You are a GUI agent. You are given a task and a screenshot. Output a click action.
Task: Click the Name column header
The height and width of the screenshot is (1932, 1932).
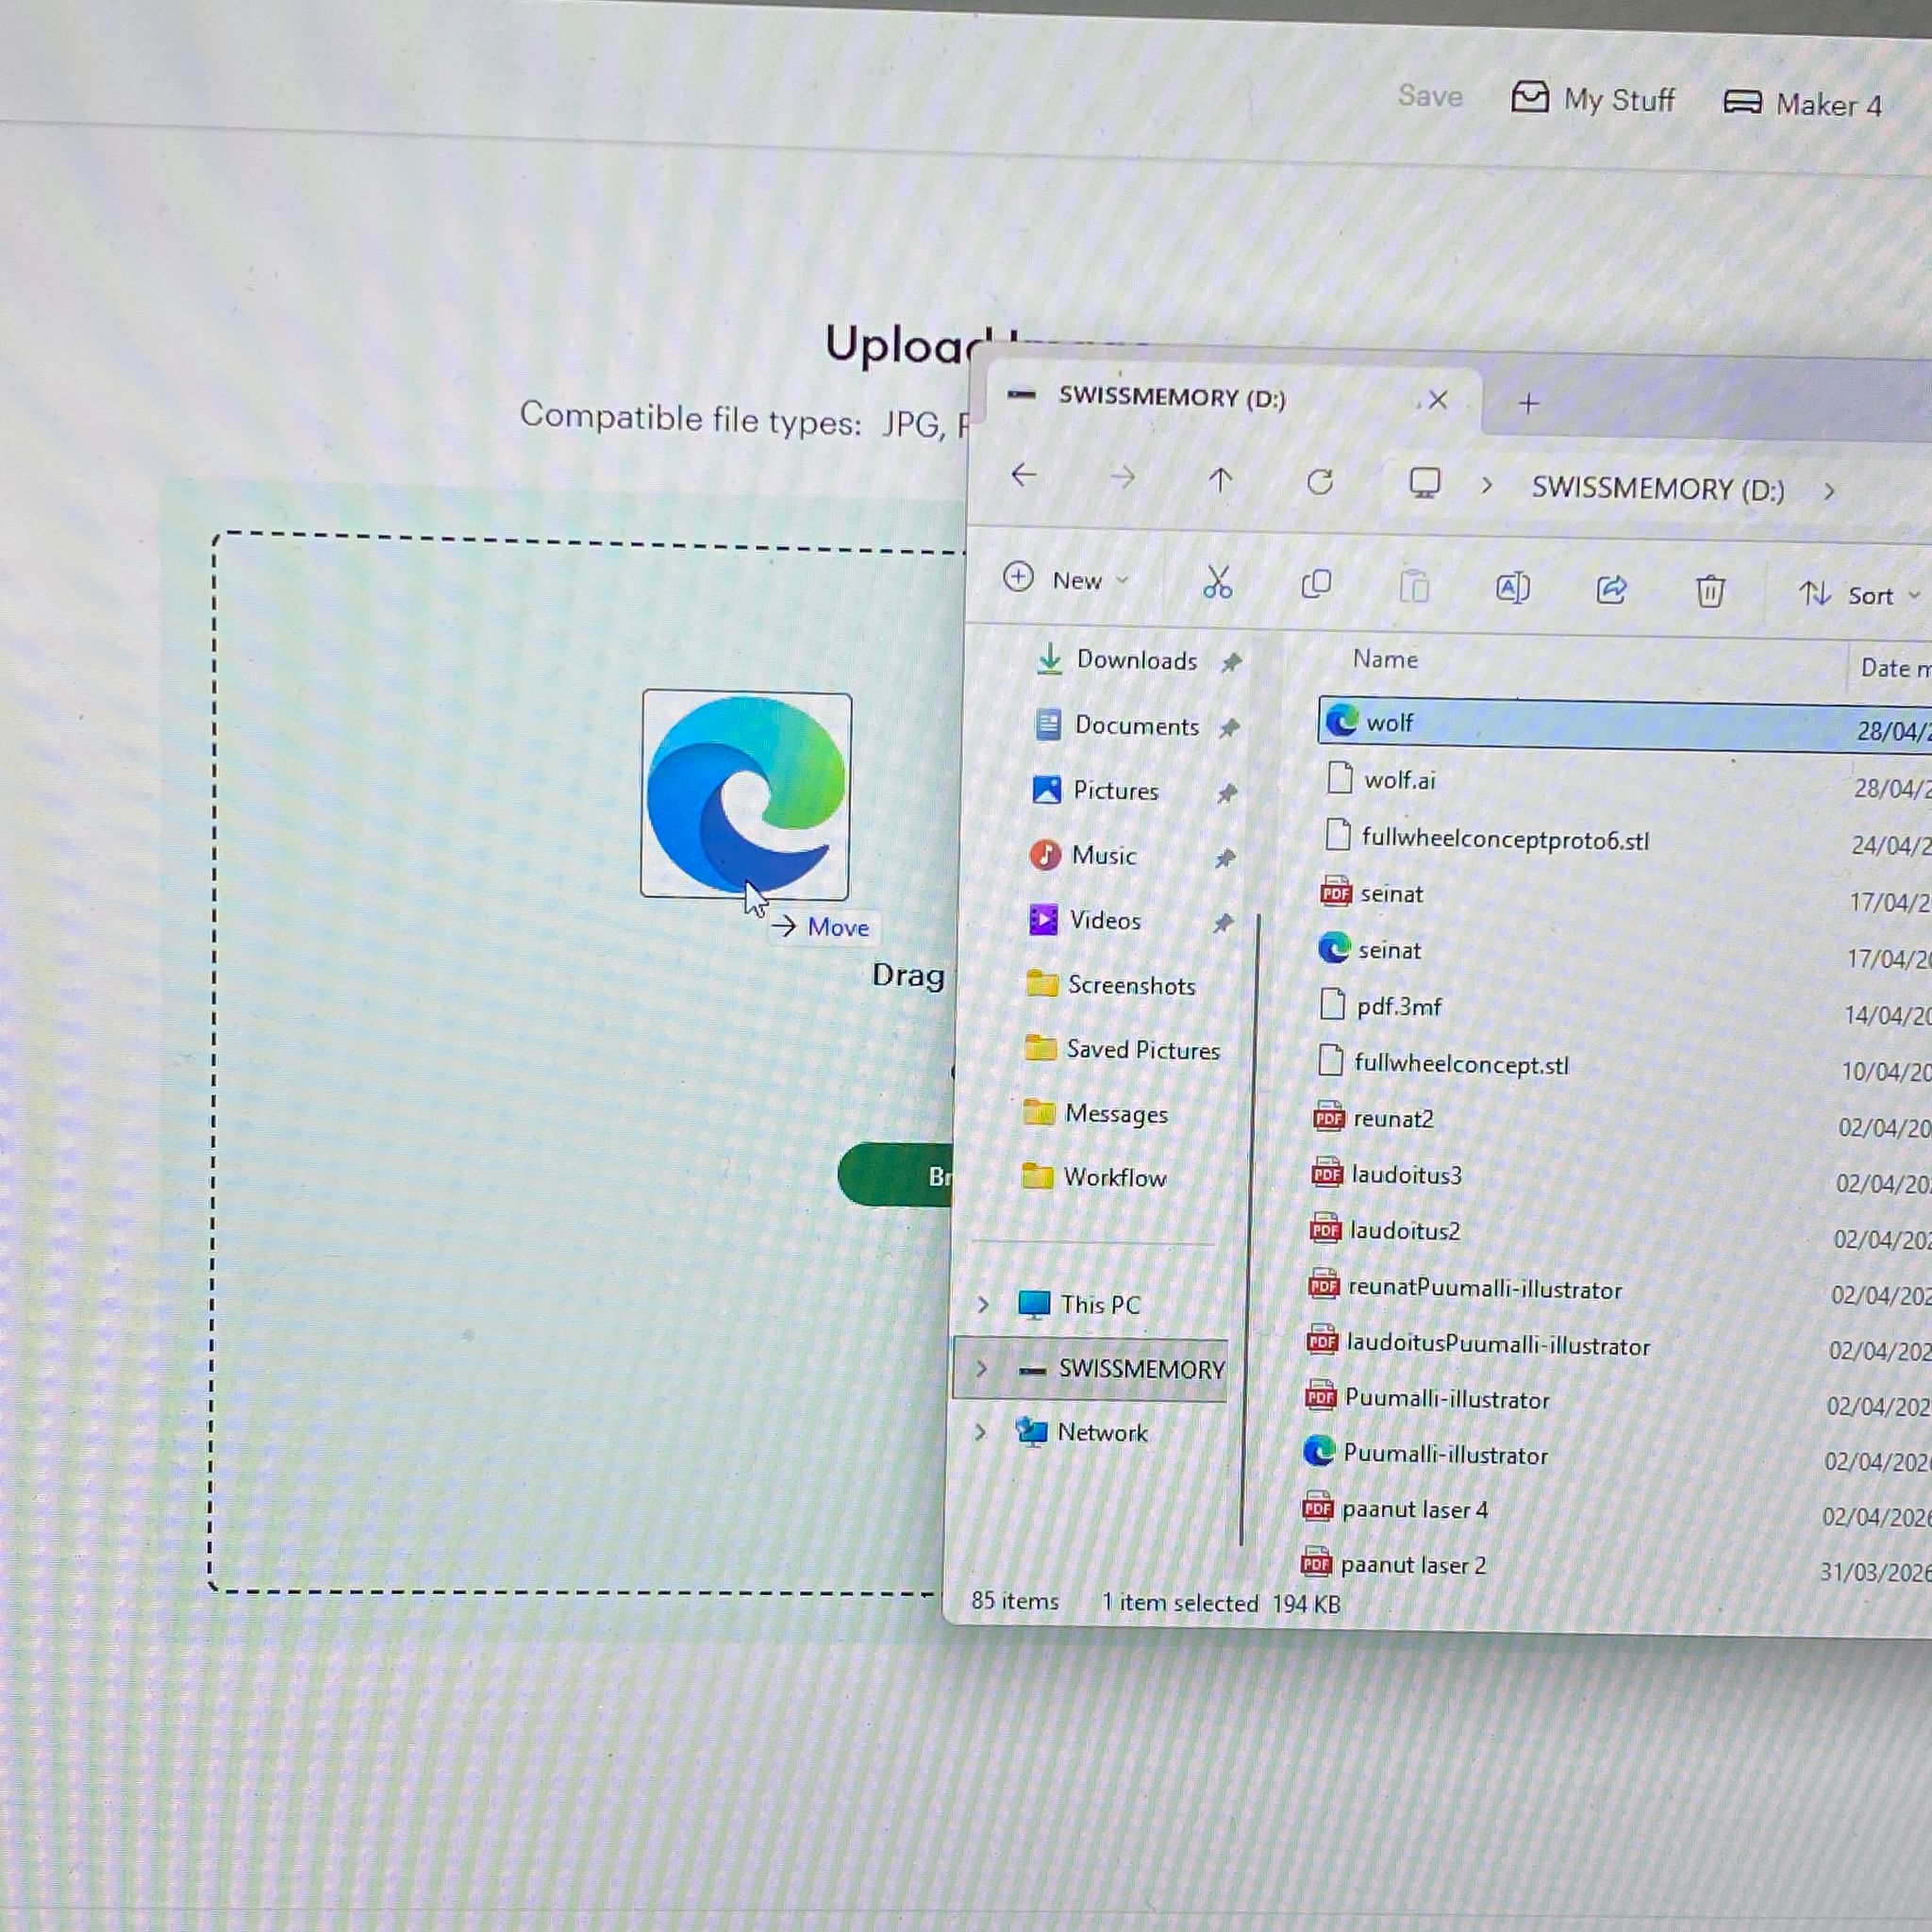point(1385,659)
